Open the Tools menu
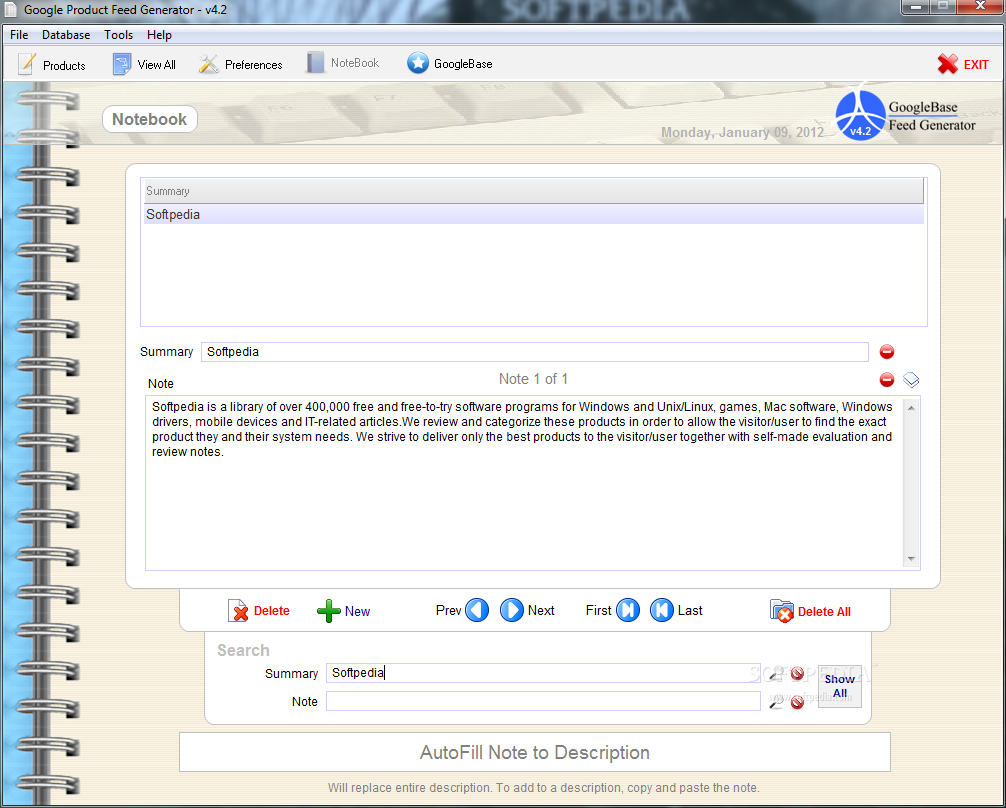This screenshot has height=808, width=1006. tap(119, 35)
